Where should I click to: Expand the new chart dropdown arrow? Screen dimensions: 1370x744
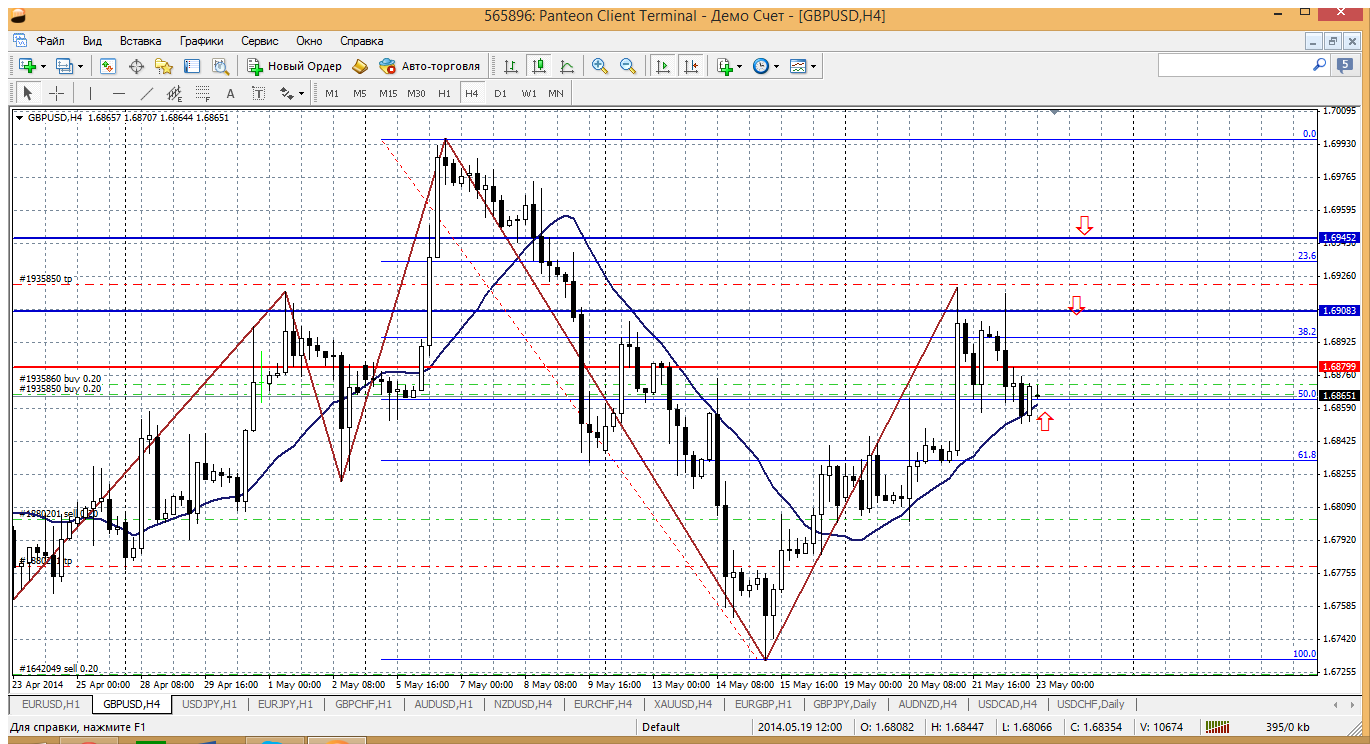(x=41, y=66)
